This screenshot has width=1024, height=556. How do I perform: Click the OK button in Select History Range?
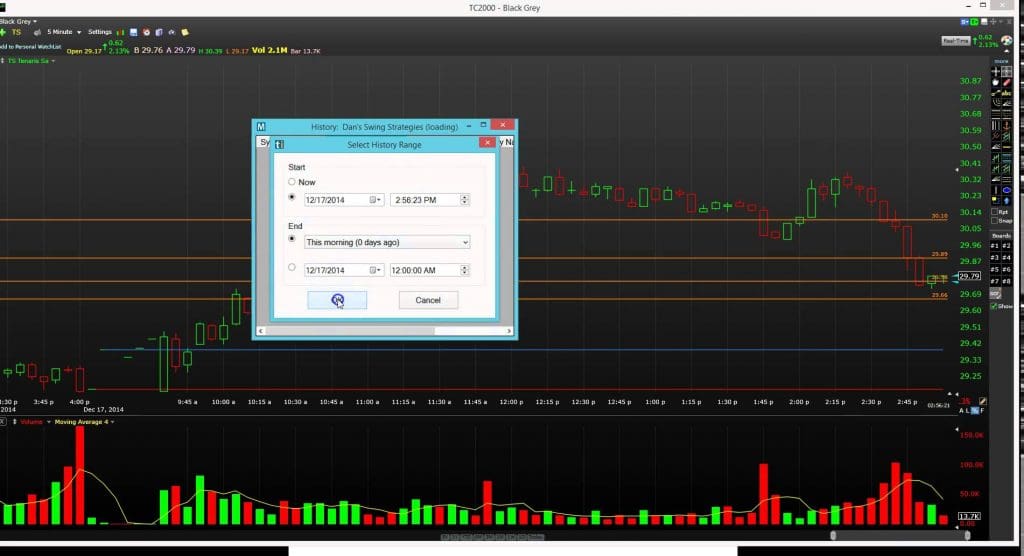[337, 300]
